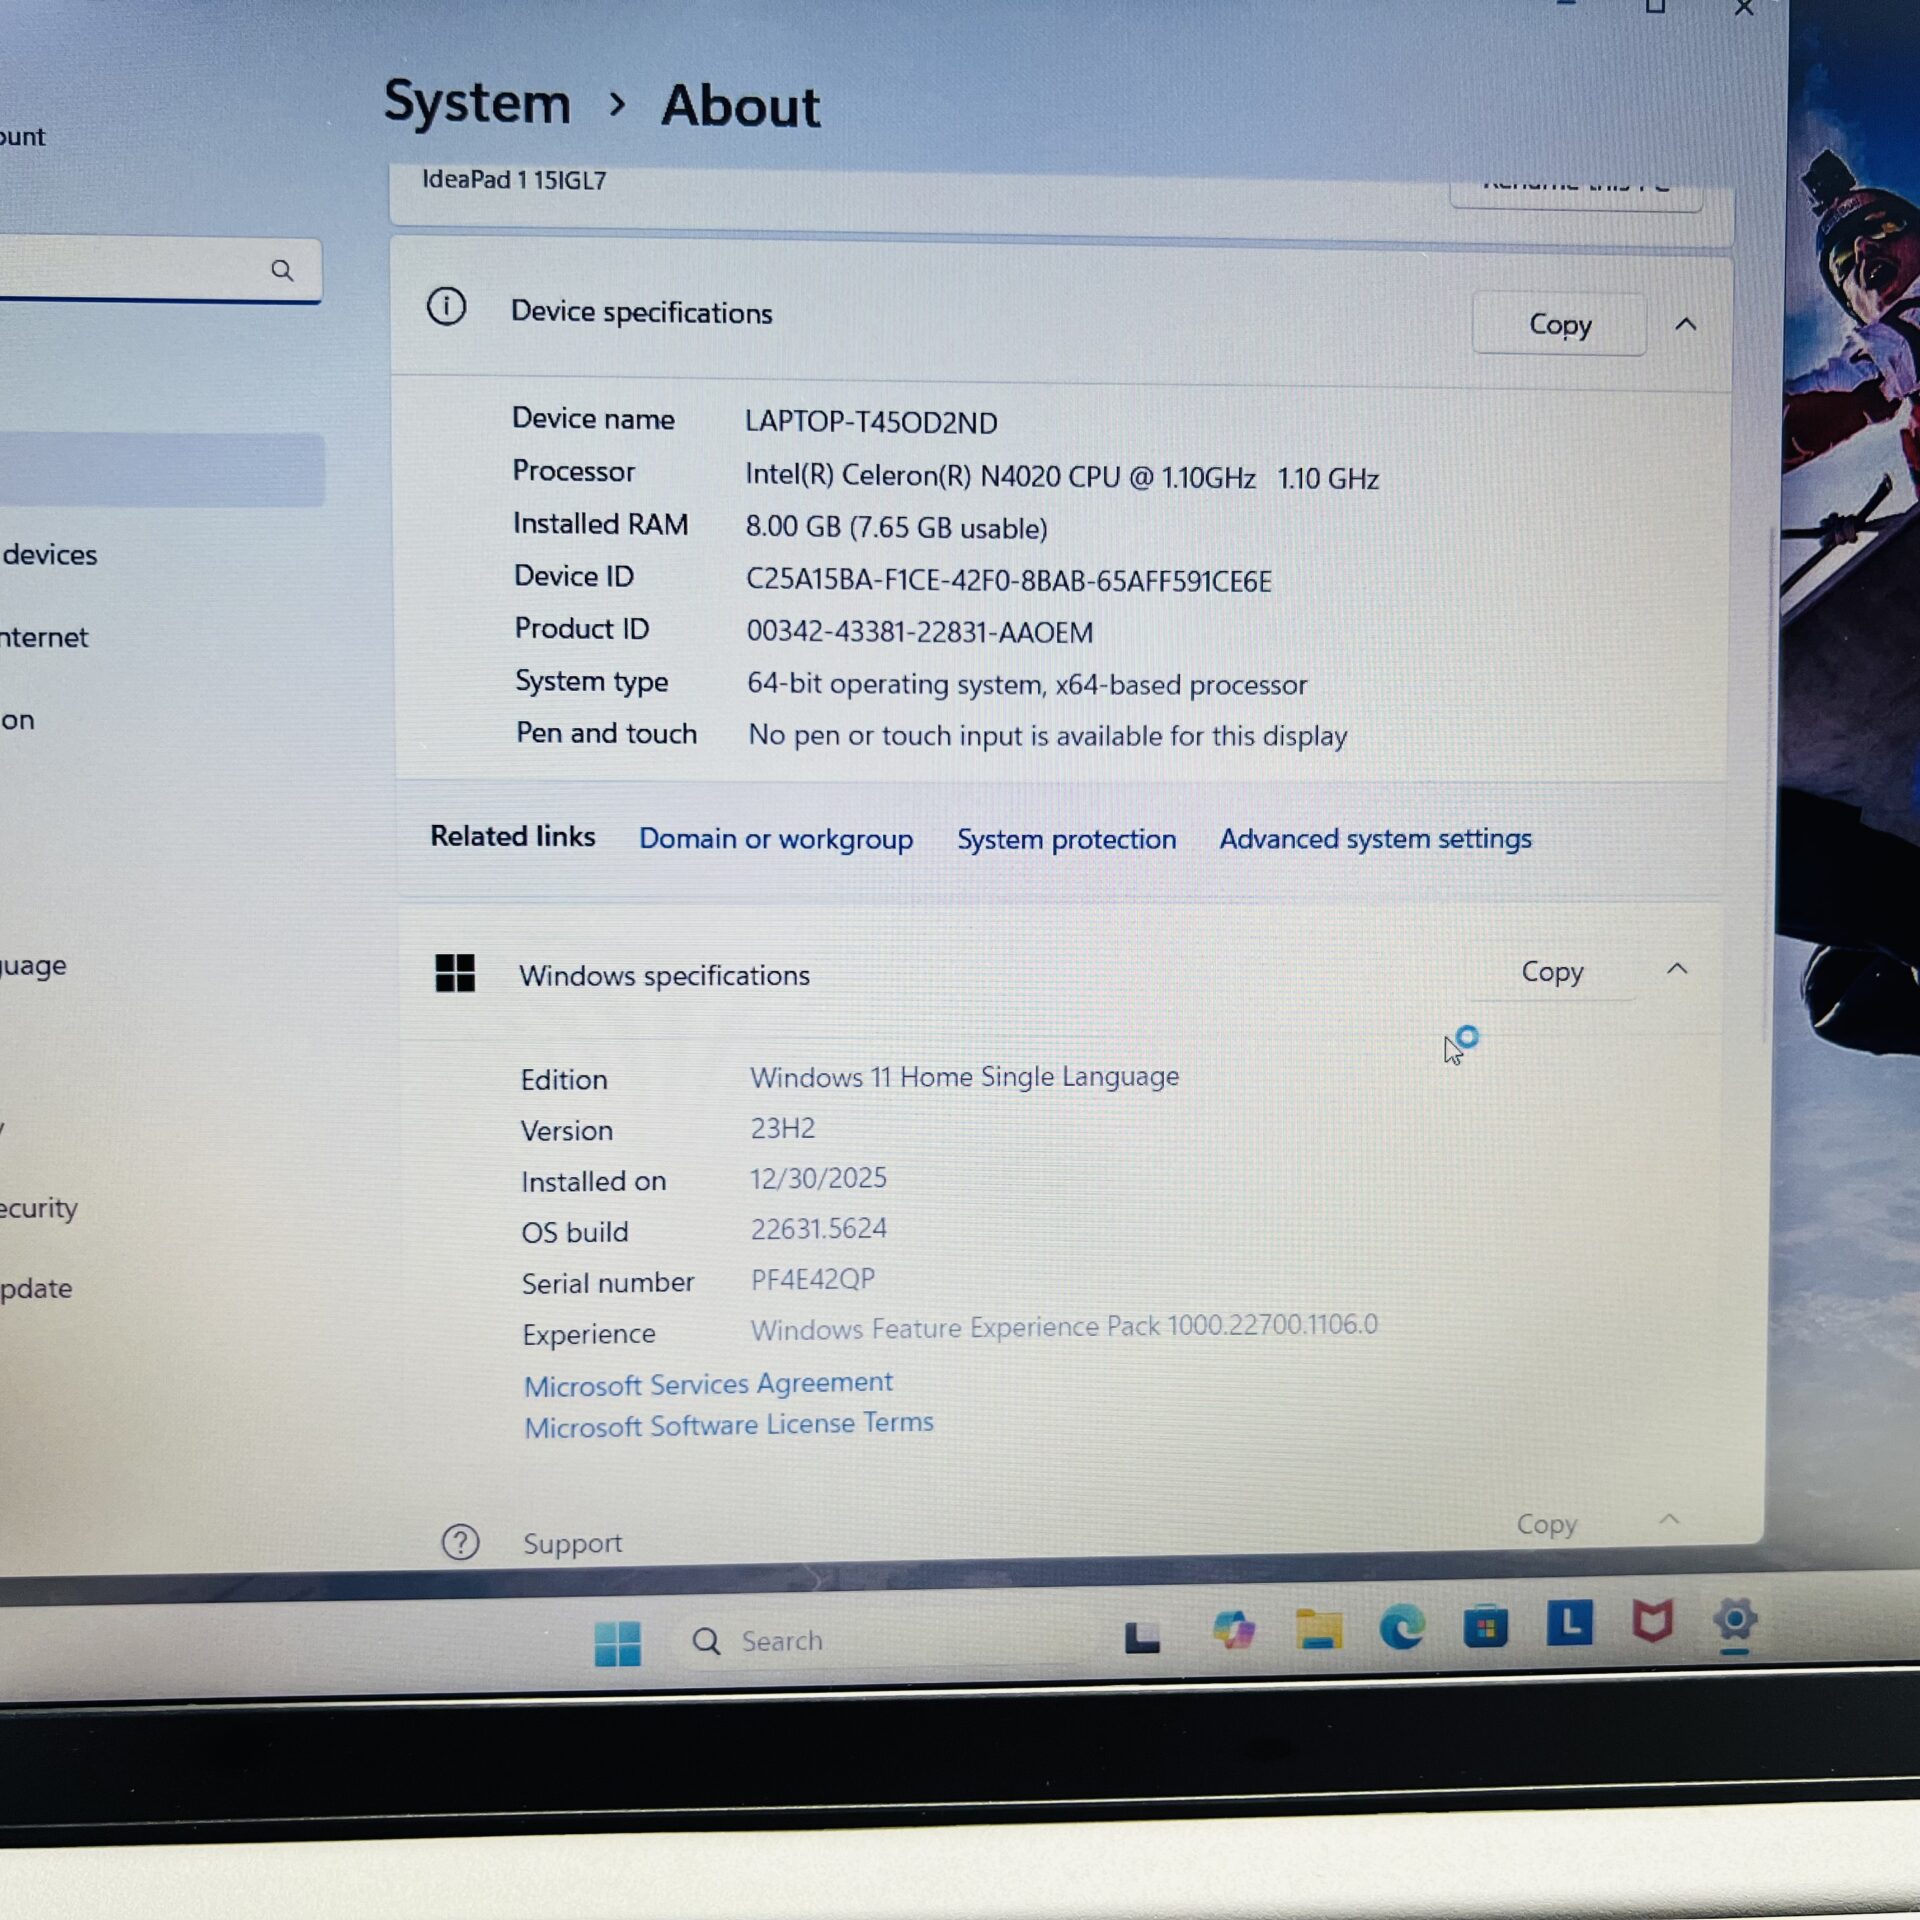Open the System protection link
Screen dimensions: 1920x1920
tap(1066, 839)
